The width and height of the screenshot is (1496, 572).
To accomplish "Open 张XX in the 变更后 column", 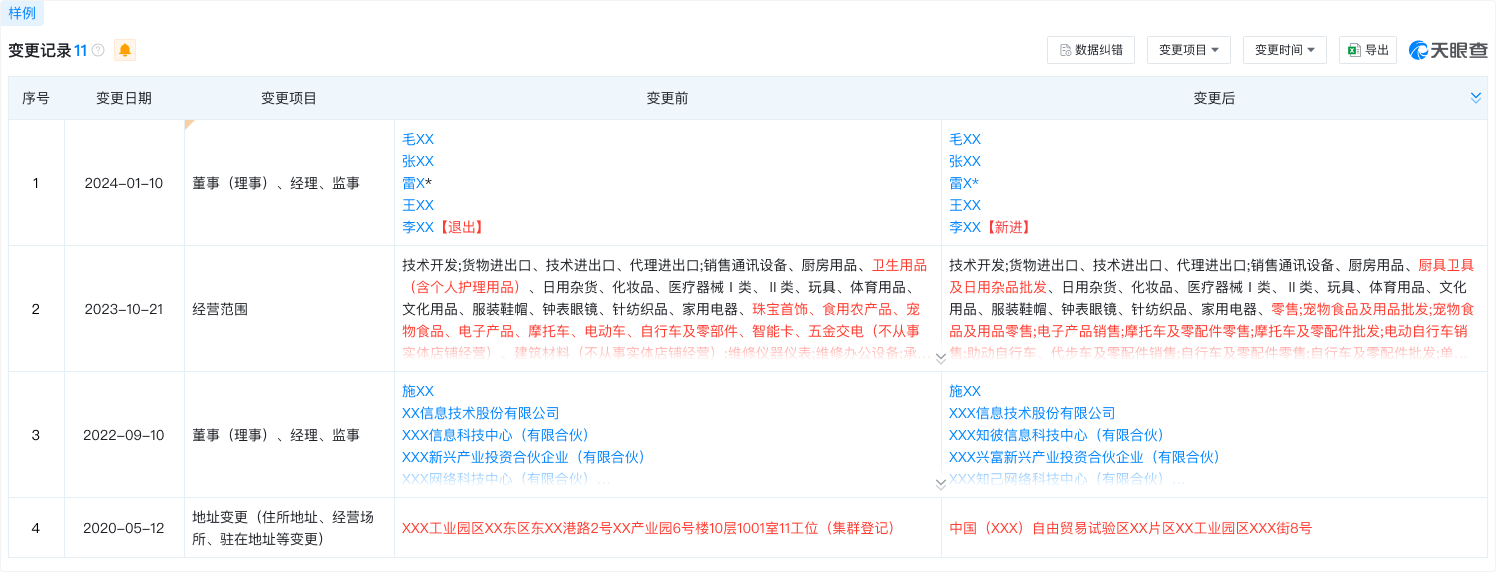I will (x=965, y=161).
